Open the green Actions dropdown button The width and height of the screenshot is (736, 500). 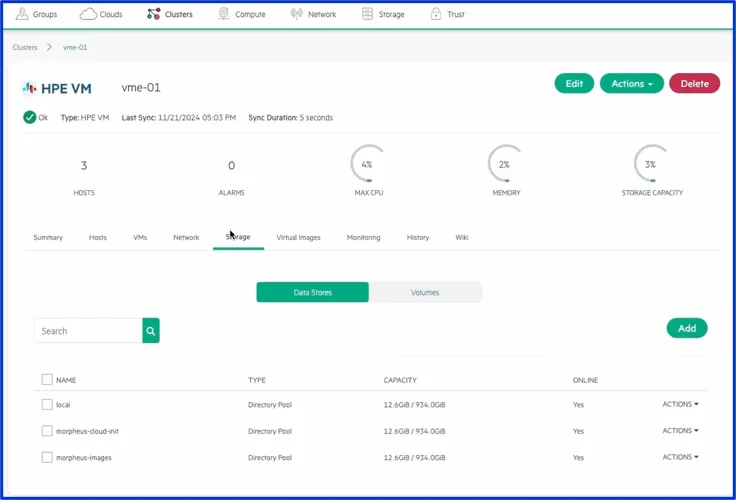tap(632, 84)
